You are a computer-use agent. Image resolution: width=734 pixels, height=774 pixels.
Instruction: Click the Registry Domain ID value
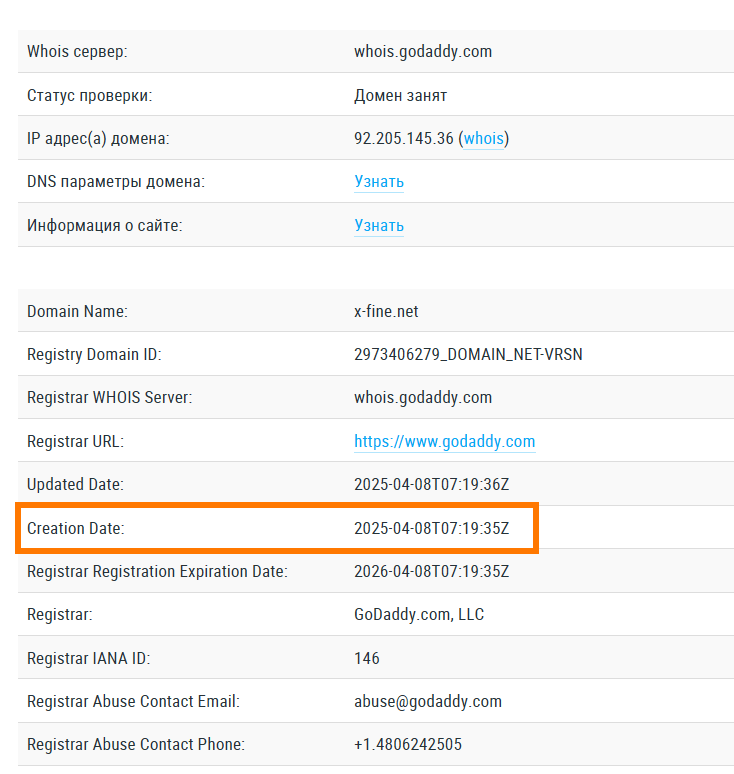(468, 354)
